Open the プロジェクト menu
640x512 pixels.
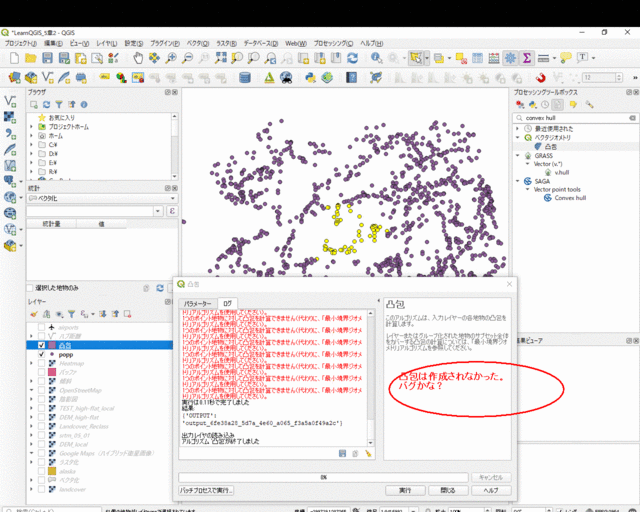20,43
